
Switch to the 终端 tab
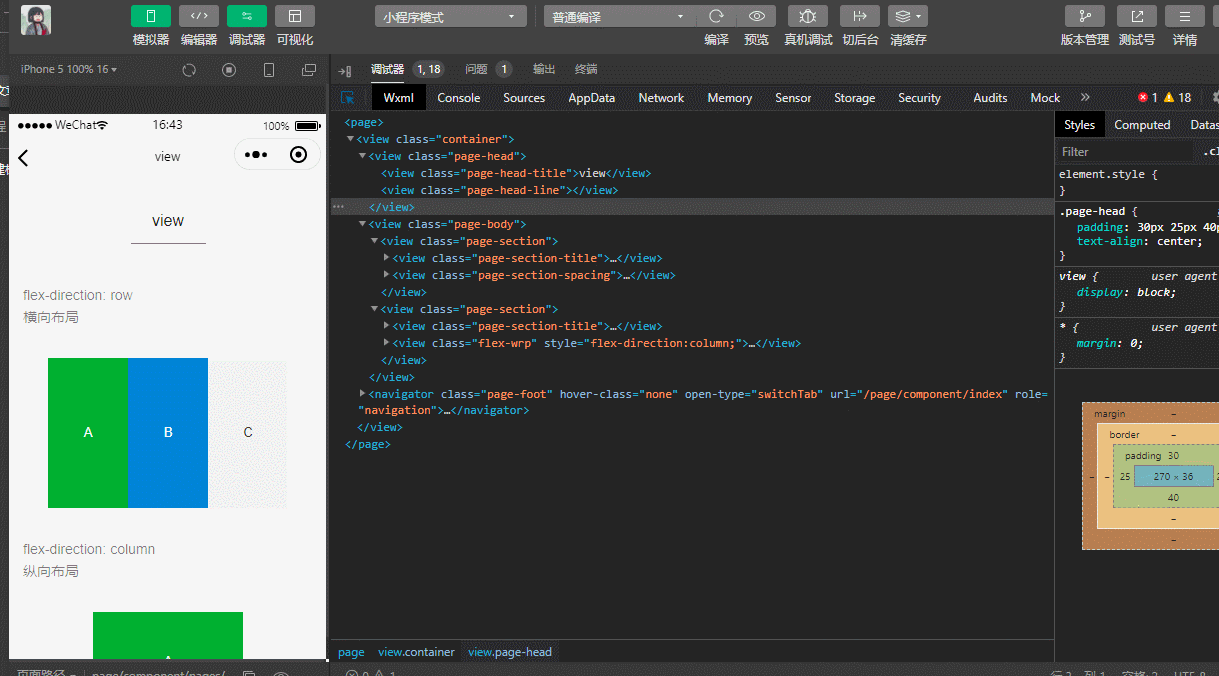pyautogui.click(x=586, y=70)
